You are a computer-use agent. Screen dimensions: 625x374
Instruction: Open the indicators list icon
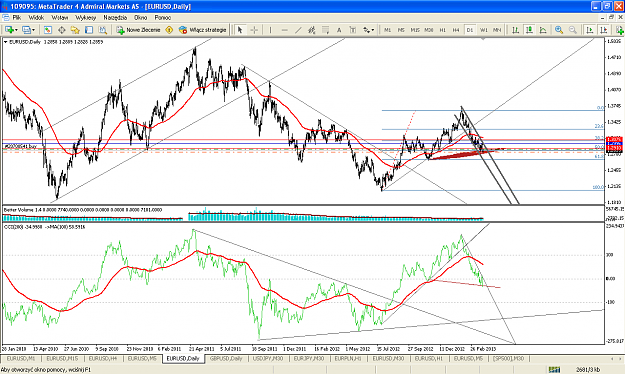(x=620, y=30)
